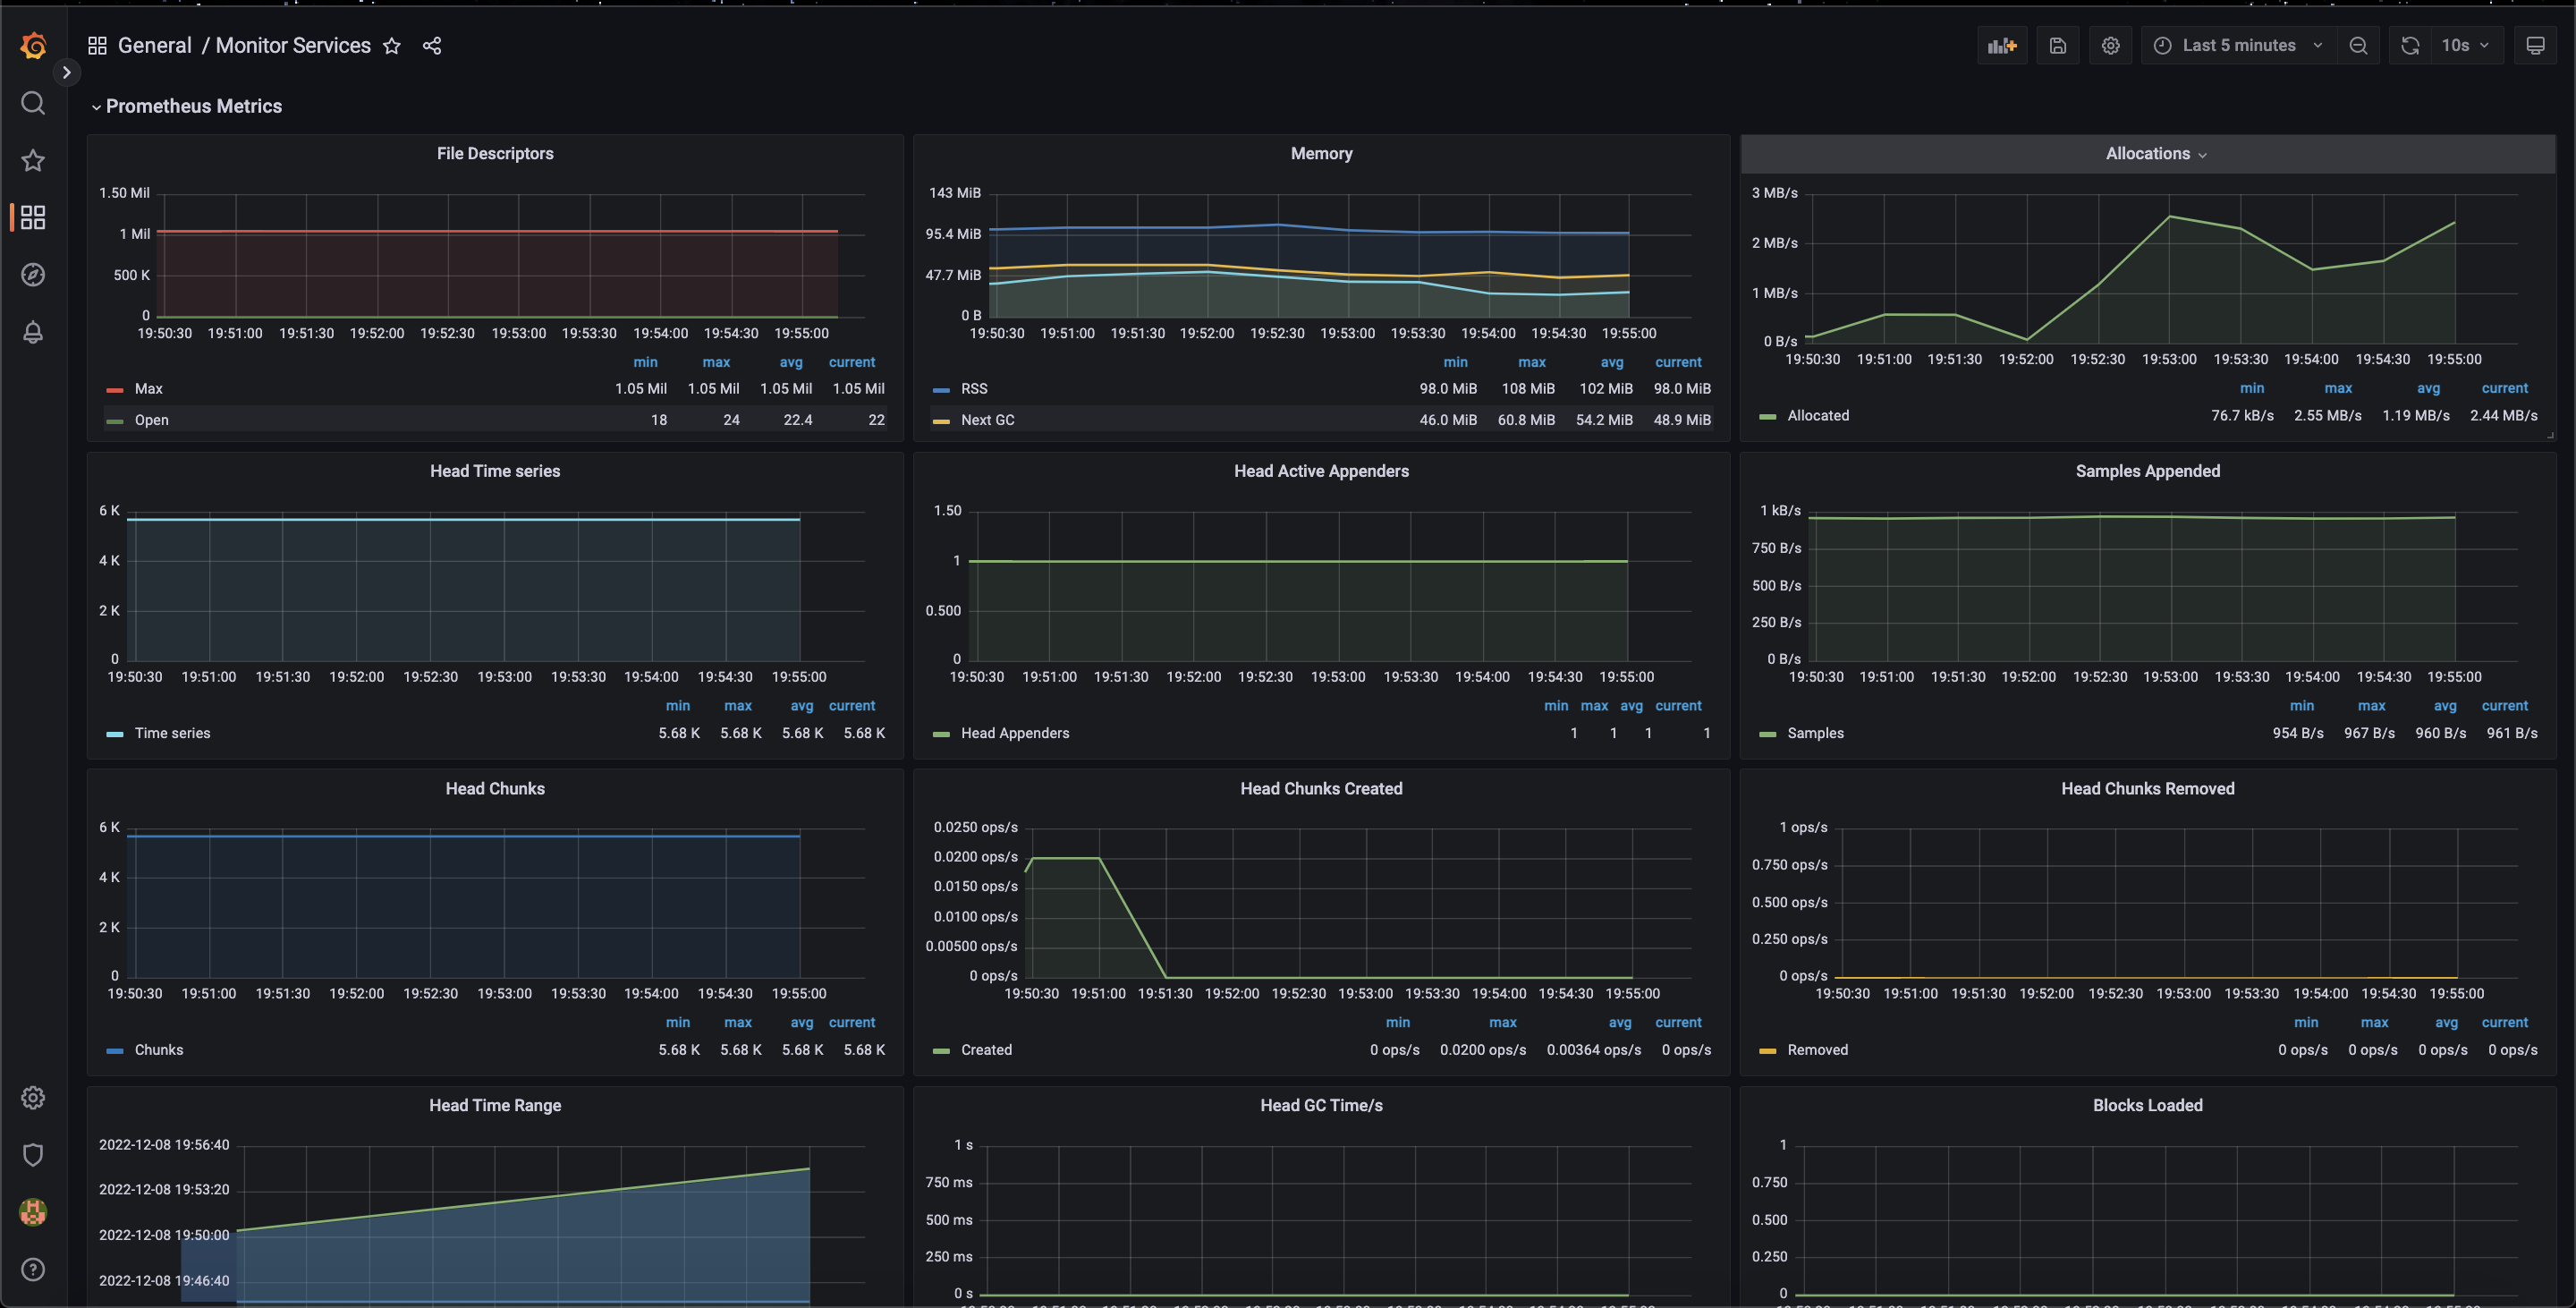Open the search dashboards icon
The height and width of the screenshot is (1308, 2576).
[x=33, y=103]
